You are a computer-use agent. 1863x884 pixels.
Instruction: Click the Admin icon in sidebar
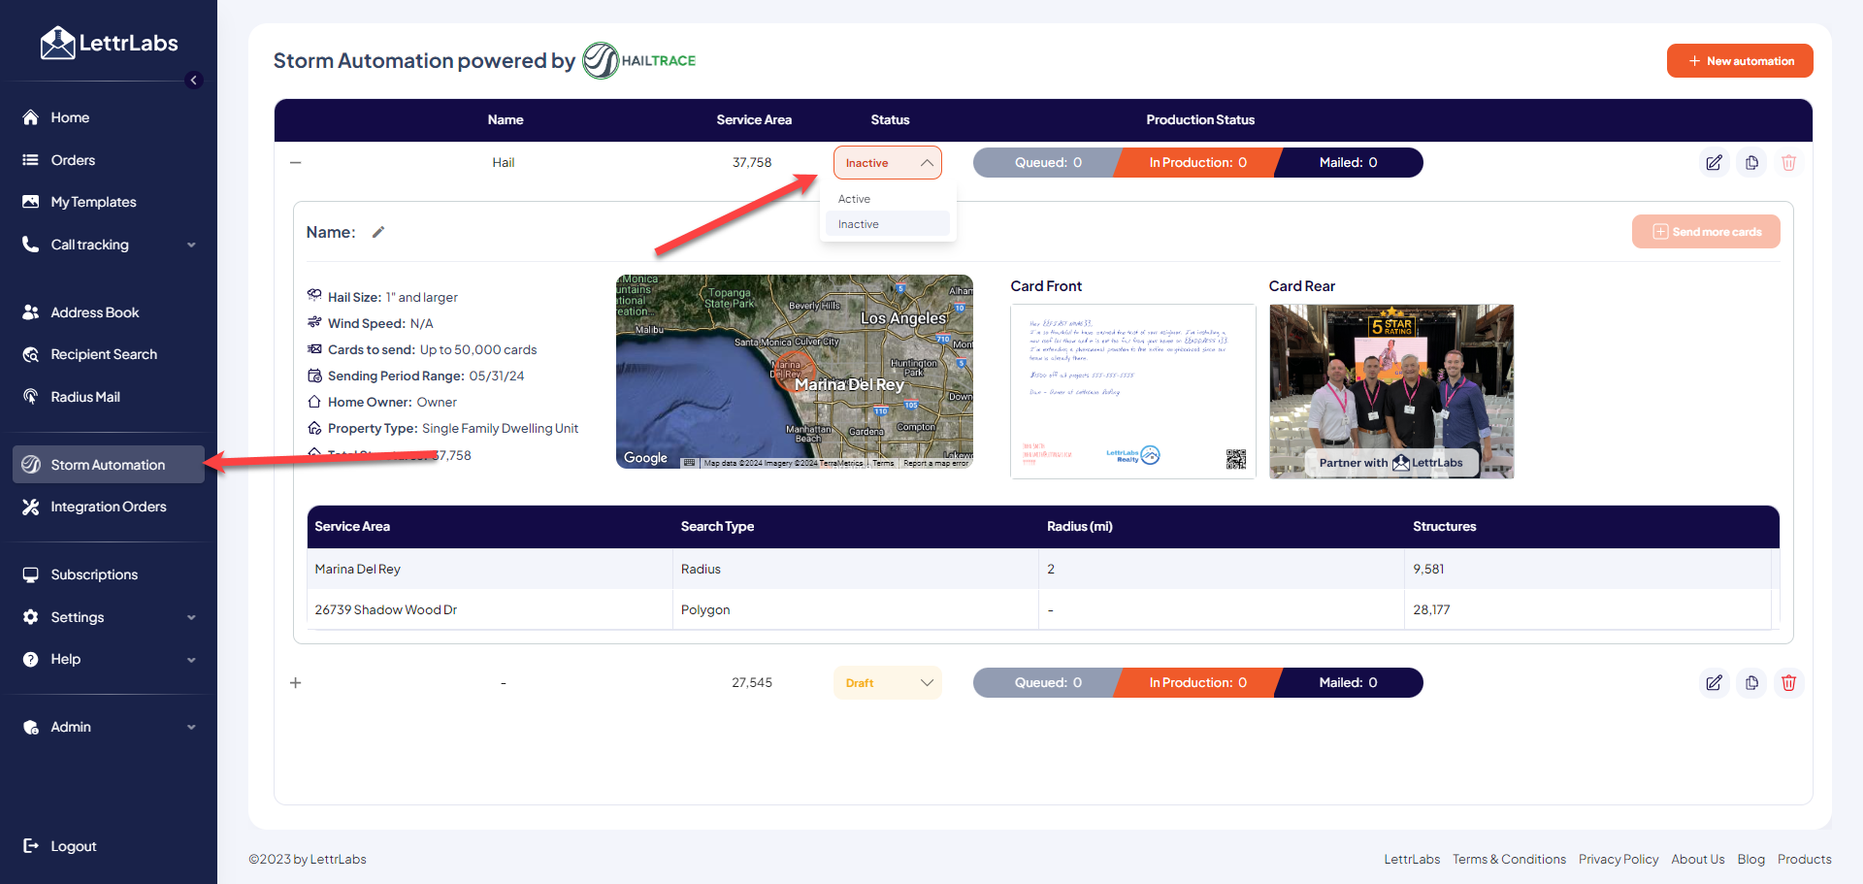31,727
